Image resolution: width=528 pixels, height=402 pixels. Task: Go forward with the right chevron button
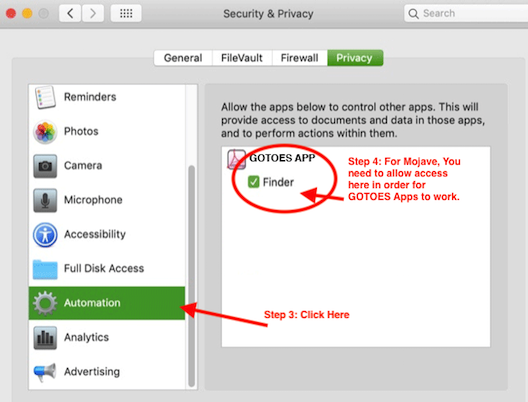93,13
